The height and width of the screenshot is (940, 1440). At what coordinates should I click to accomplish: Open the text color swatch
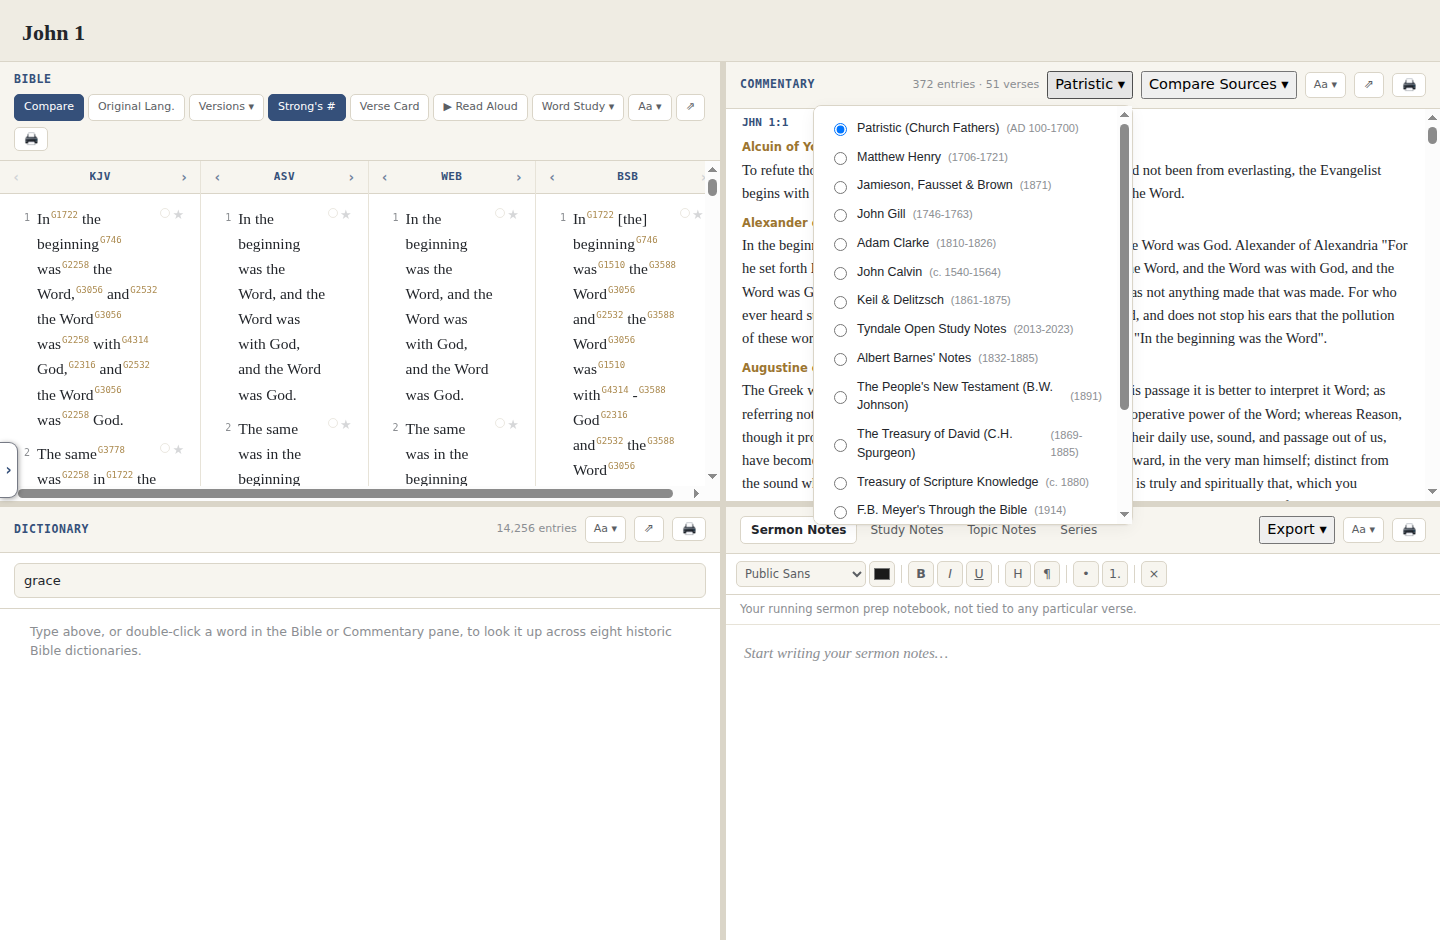882,574
